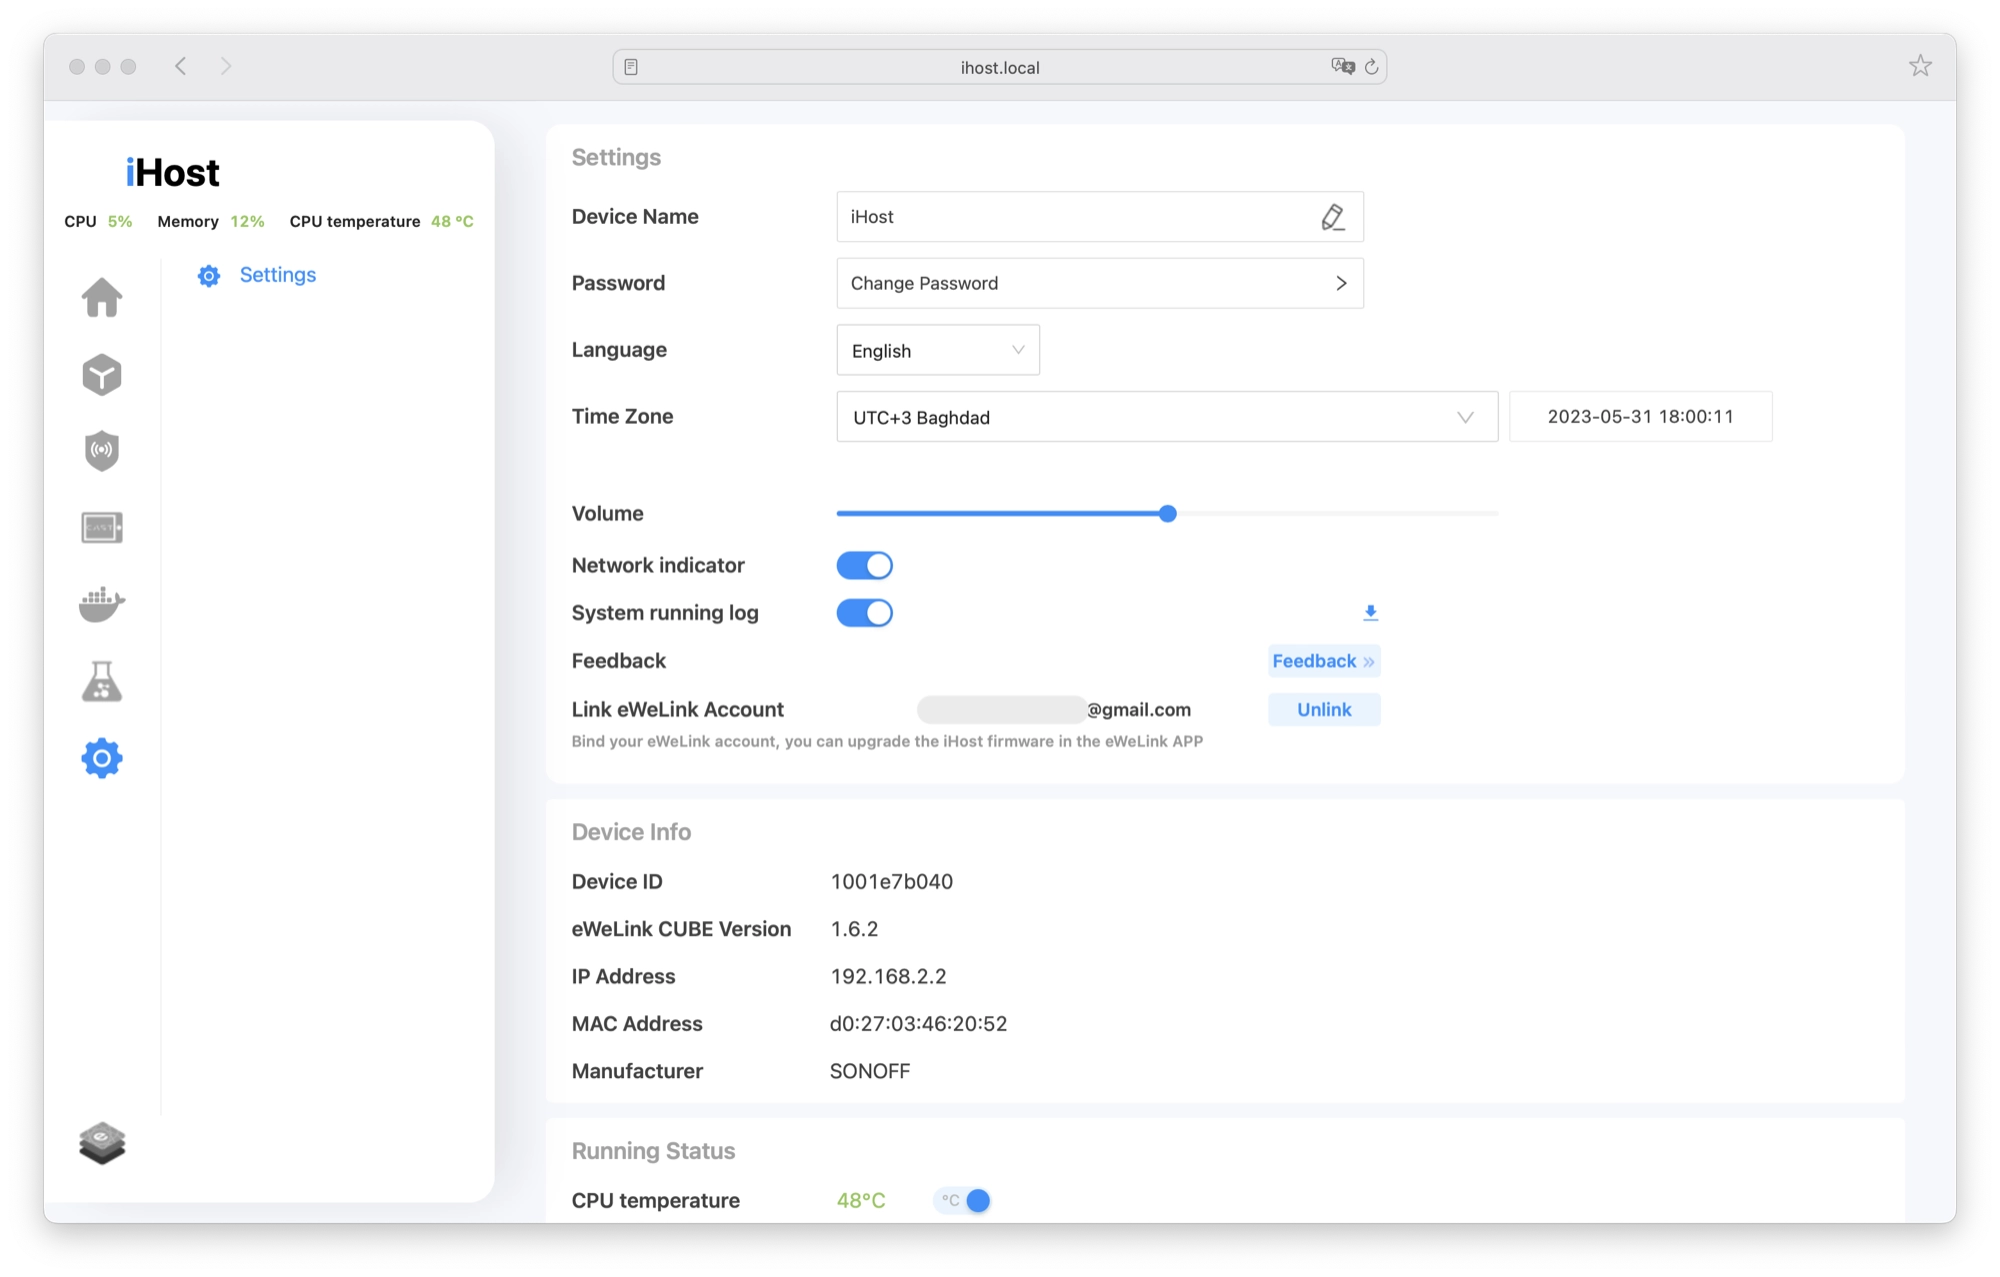This screenshot has width=2000, height=1277.
Task: Toggle the Network indicator switch
Action: [x=865, y=566]
